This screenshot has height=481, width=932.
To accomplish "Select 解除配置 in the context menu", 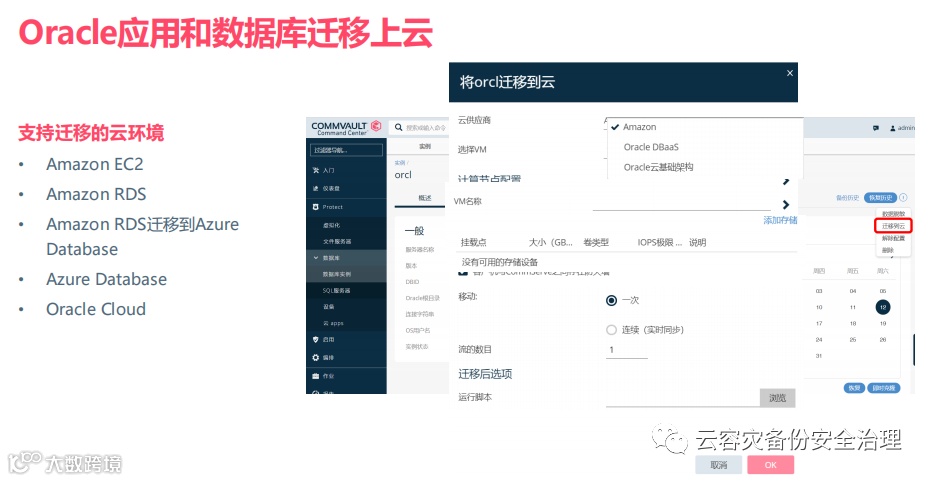I will (893, 238).
